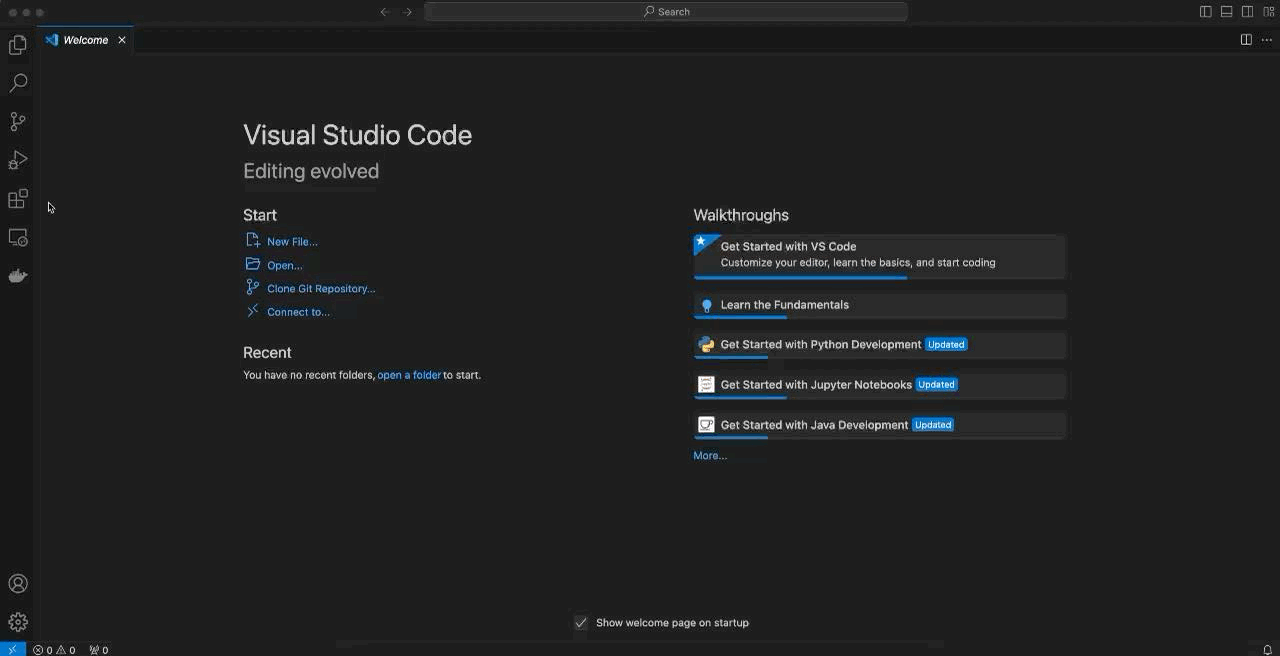1280x656 pixels.
Task: Click the Search box in the title bar
Action: click(665, 11)
